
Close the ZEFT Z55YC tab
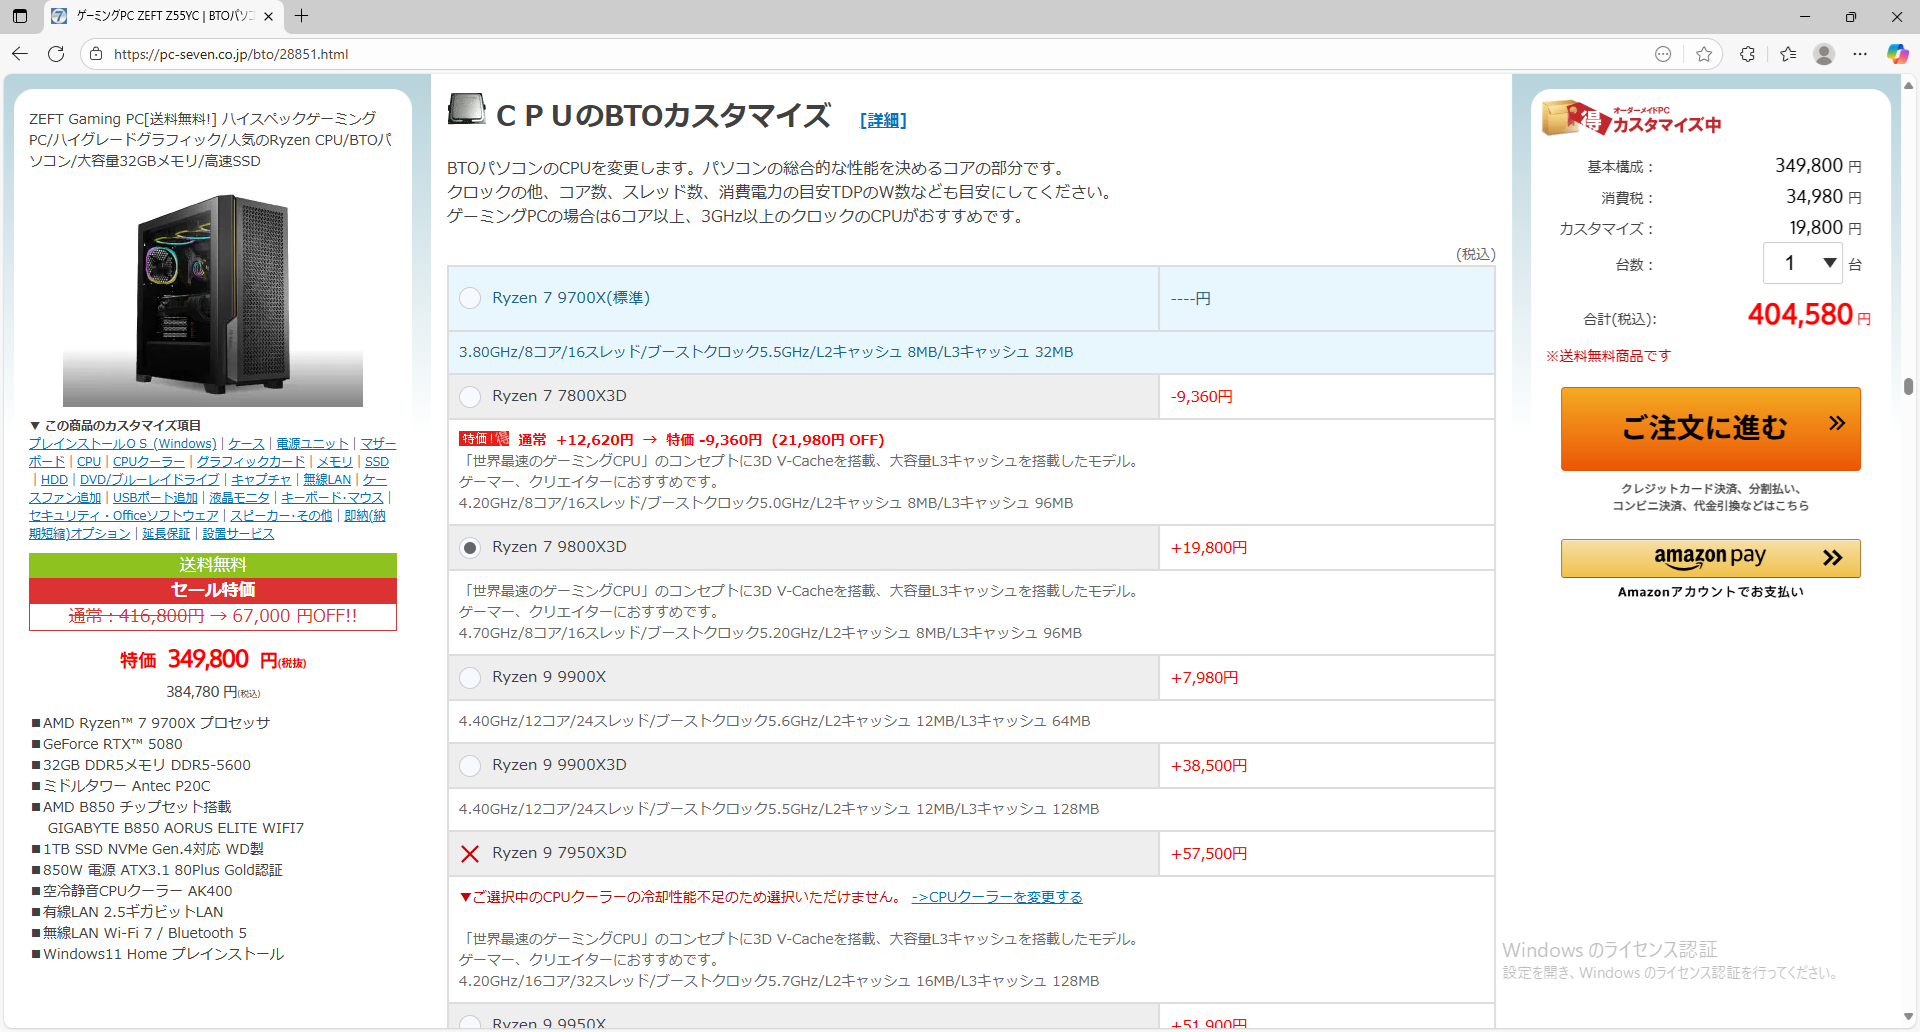click(x=268, y=16)
